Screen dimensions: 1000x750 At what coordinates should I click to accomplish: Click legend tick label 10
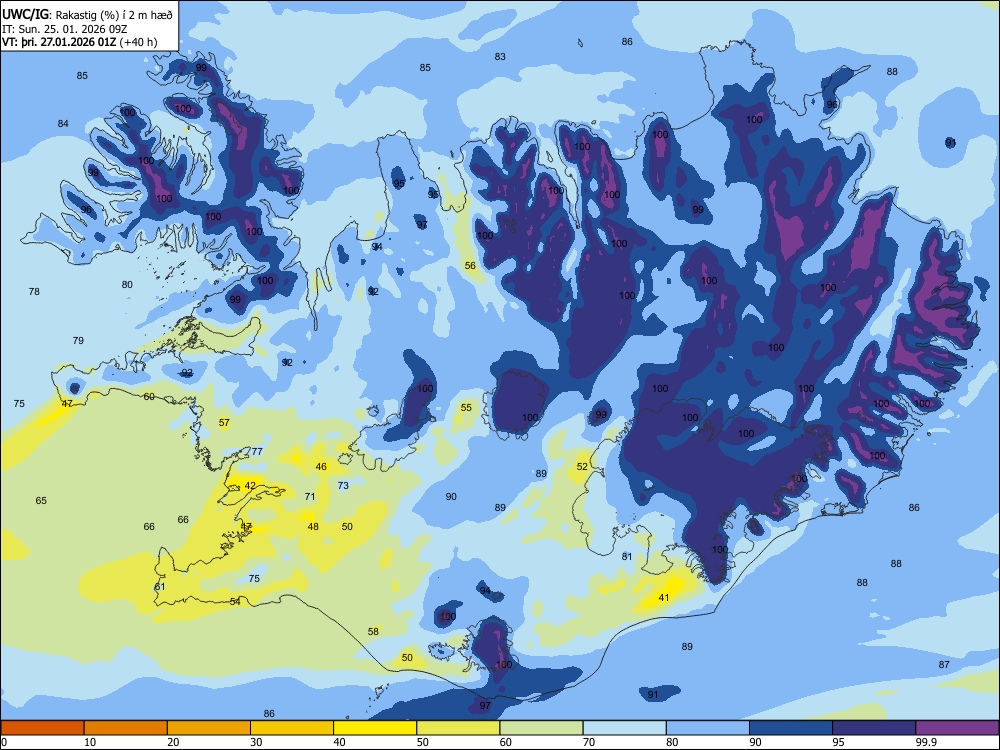(90, 742)
